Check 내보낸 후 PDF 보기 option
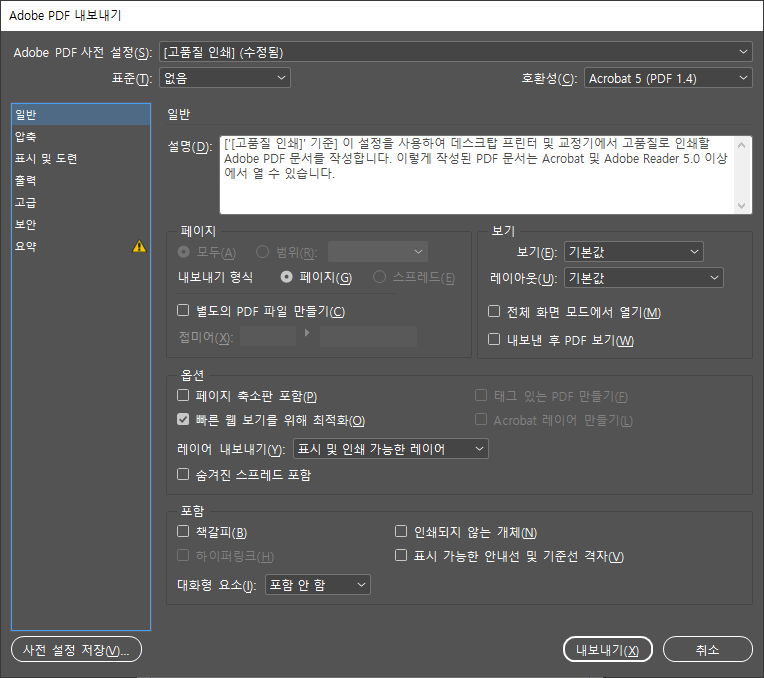 (x=494, y=339)
